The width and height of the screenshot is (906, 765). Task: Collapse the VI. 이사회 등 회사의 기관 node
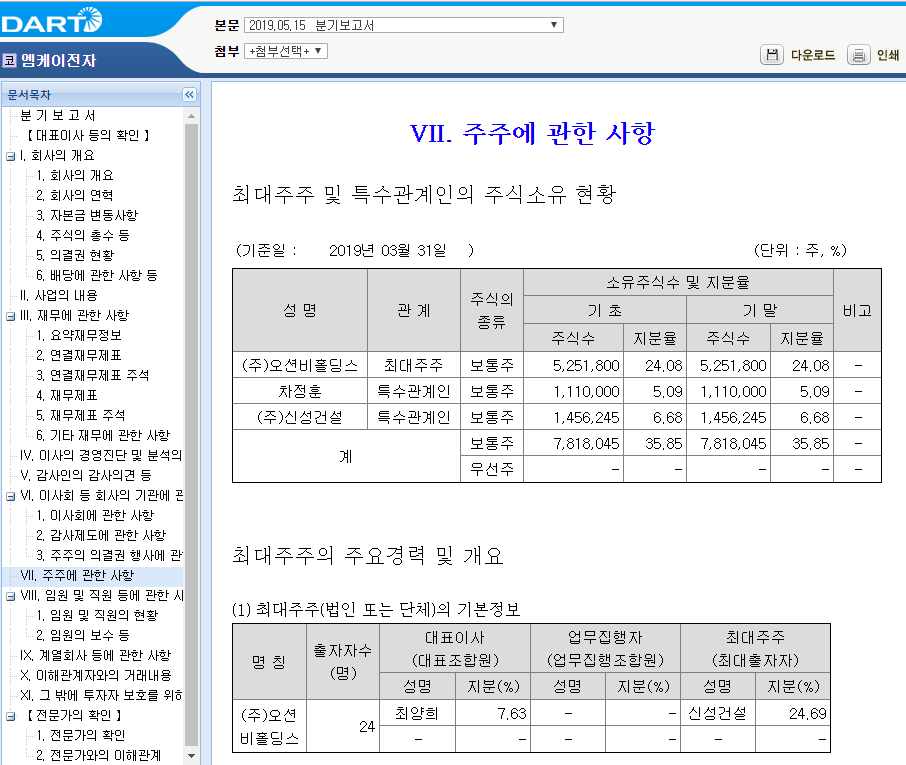click(x=10, y=496)
